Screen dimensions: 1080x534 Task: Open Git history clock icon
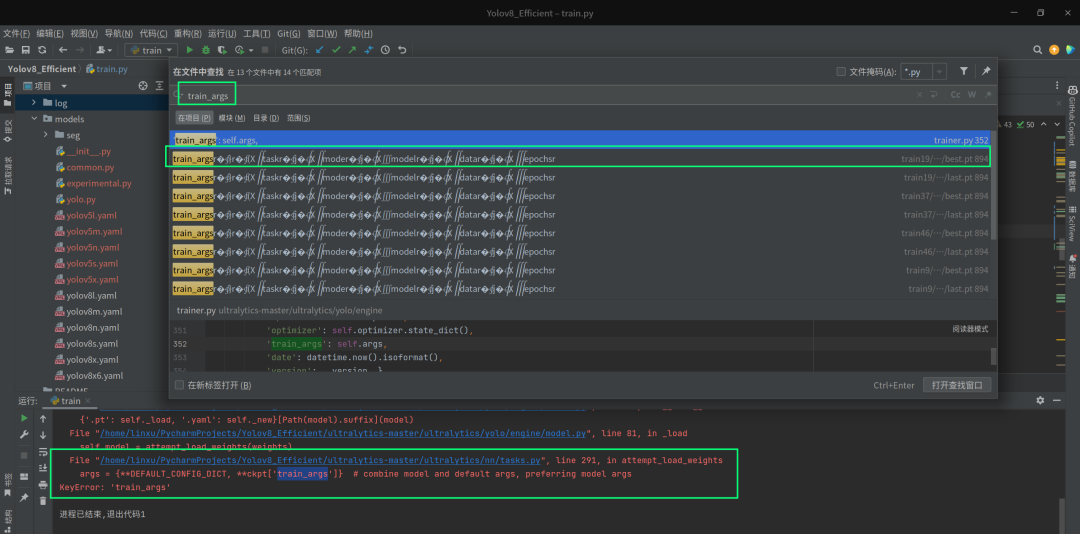pyautogui.click(x=385, y=50)
